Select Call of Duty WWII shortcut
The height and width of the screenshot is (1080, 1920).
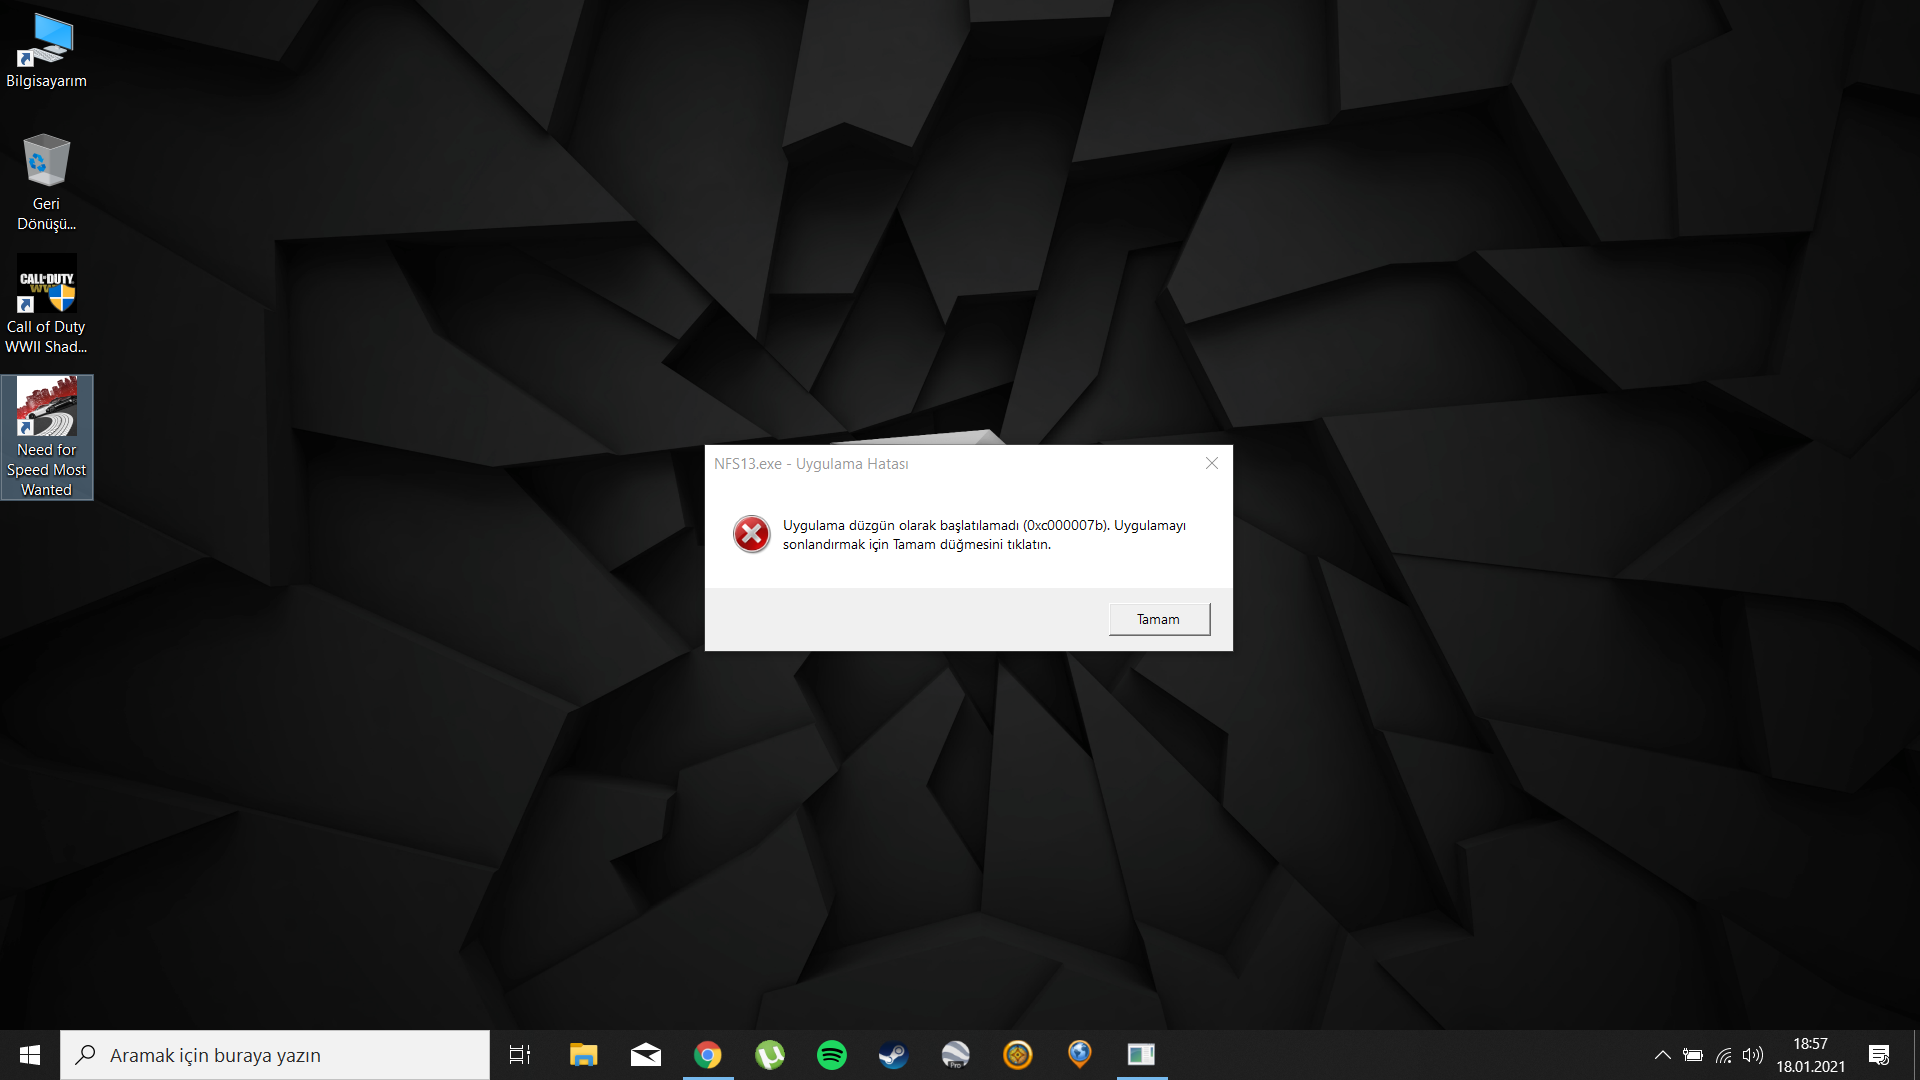46,303
